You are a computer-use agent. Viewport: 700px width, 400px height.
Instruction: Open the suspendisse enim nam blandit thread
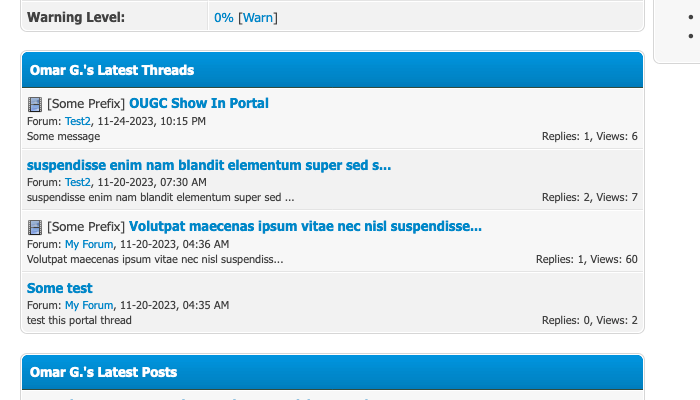209,165
